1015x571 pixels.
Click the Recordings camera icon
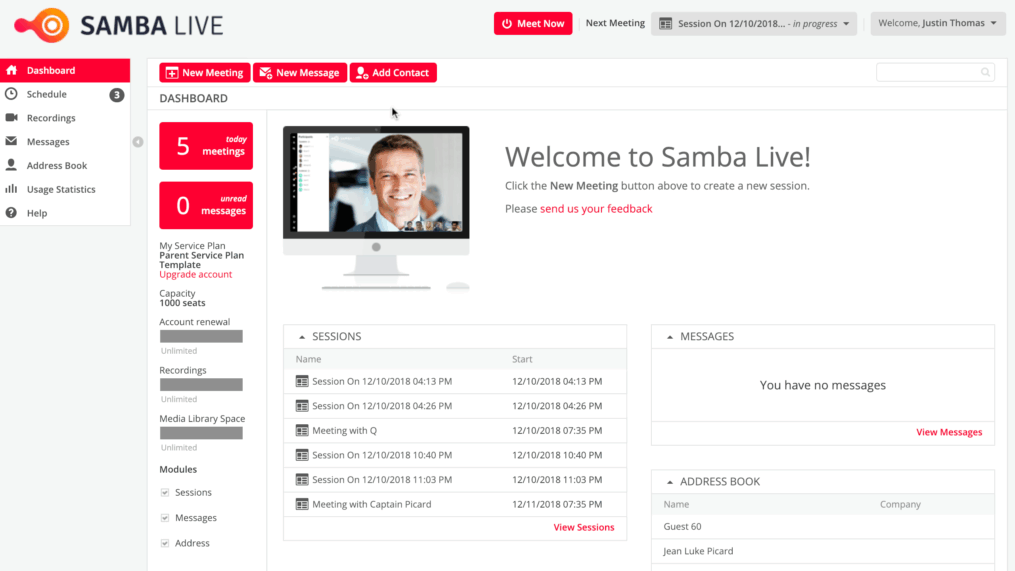[x=12, y=118]
